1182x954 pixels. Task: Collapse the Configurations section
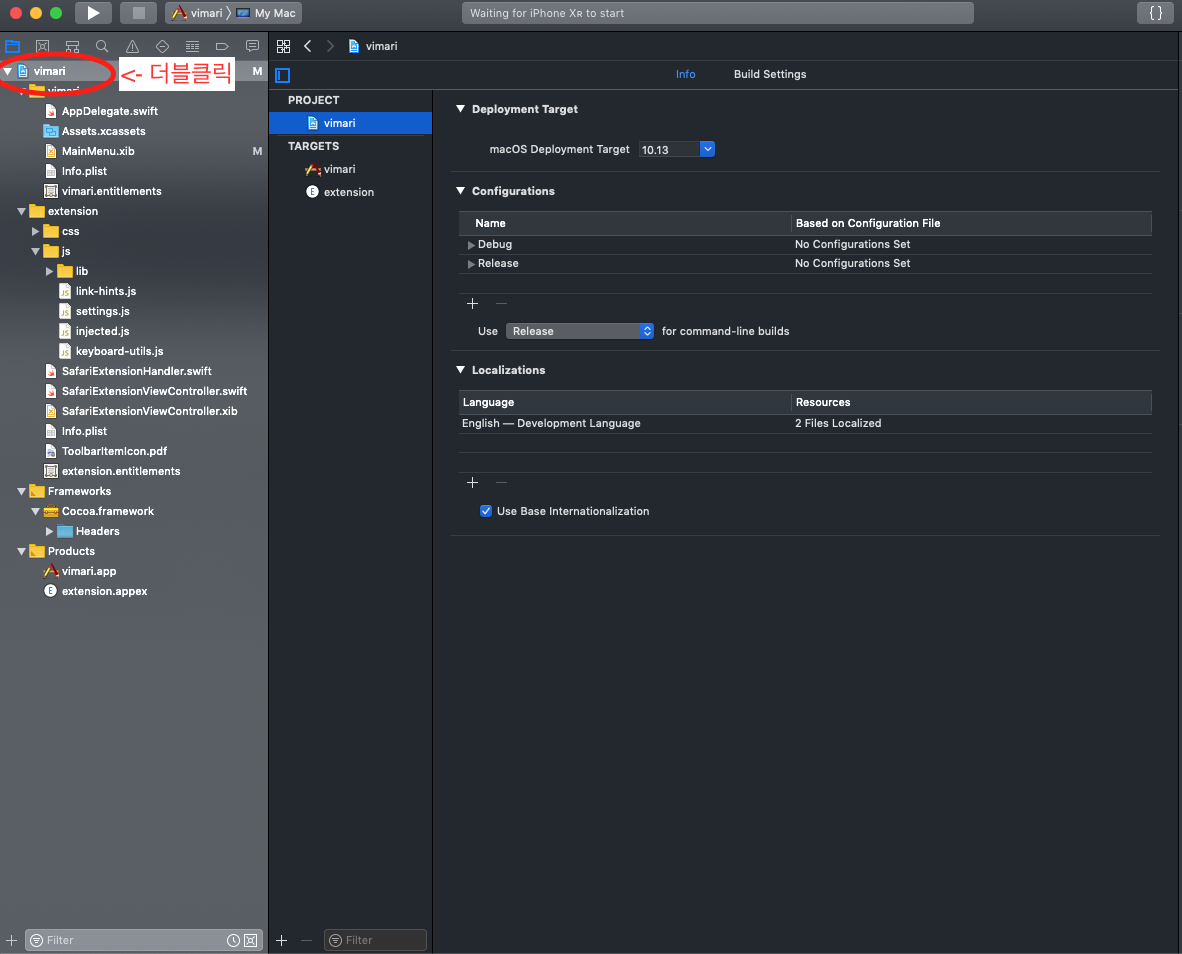click(x=461, y=191)
